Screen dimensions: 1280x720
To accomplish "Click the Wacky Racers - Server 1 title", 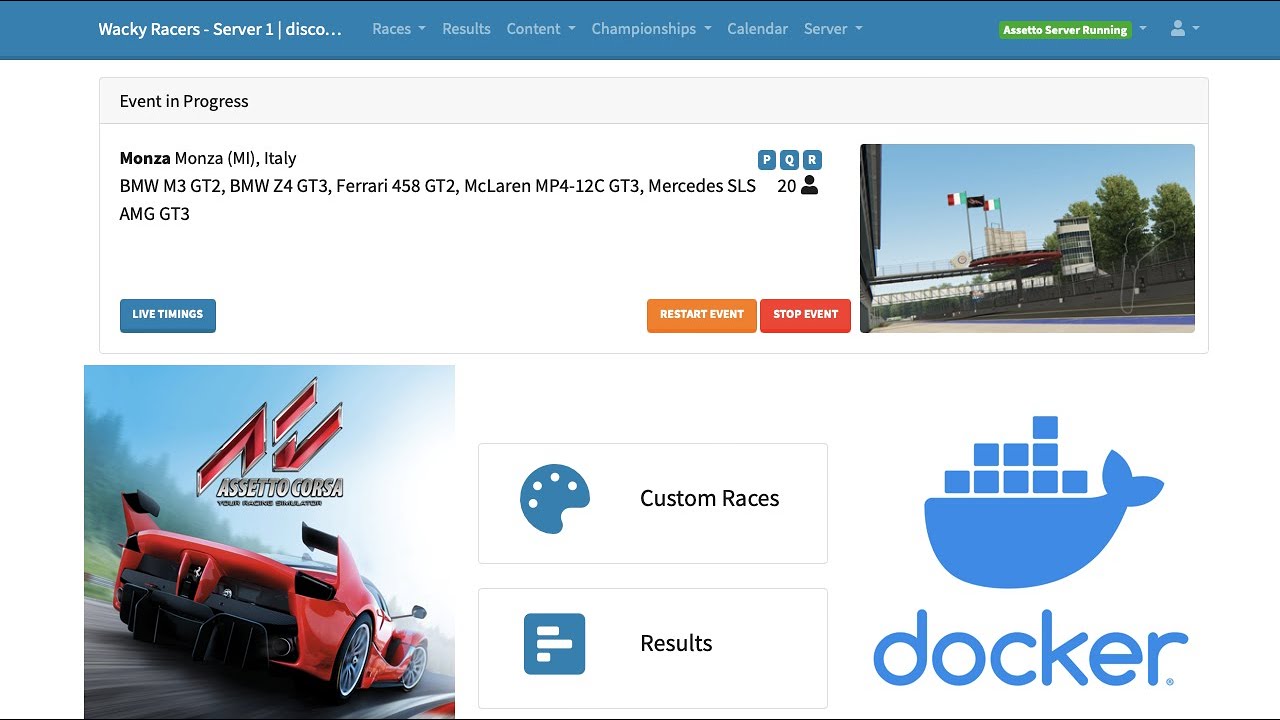I will (220, 29).
